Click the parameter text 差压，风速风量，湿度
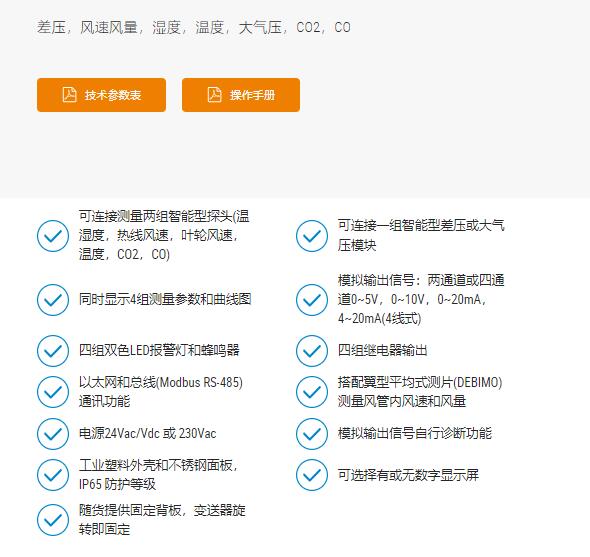The image size is (590, 557). 109,27
